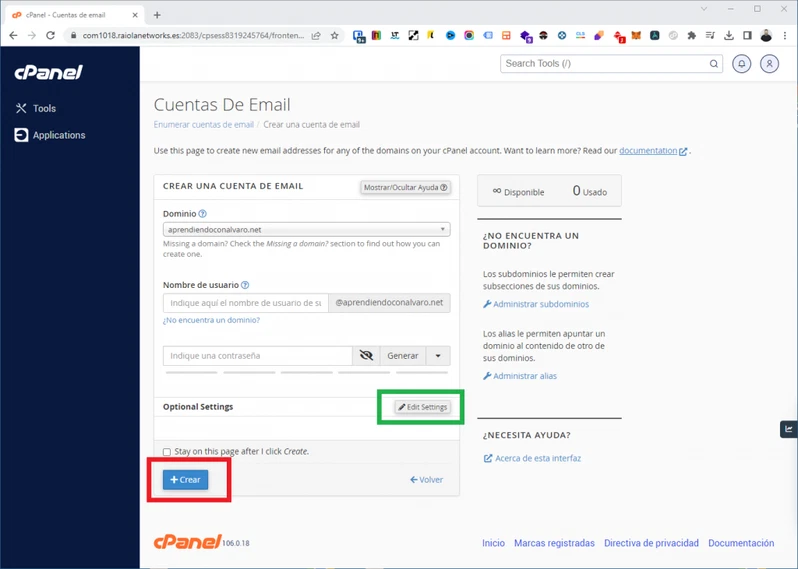Click the blue Crear button

(x=186, y=480)
